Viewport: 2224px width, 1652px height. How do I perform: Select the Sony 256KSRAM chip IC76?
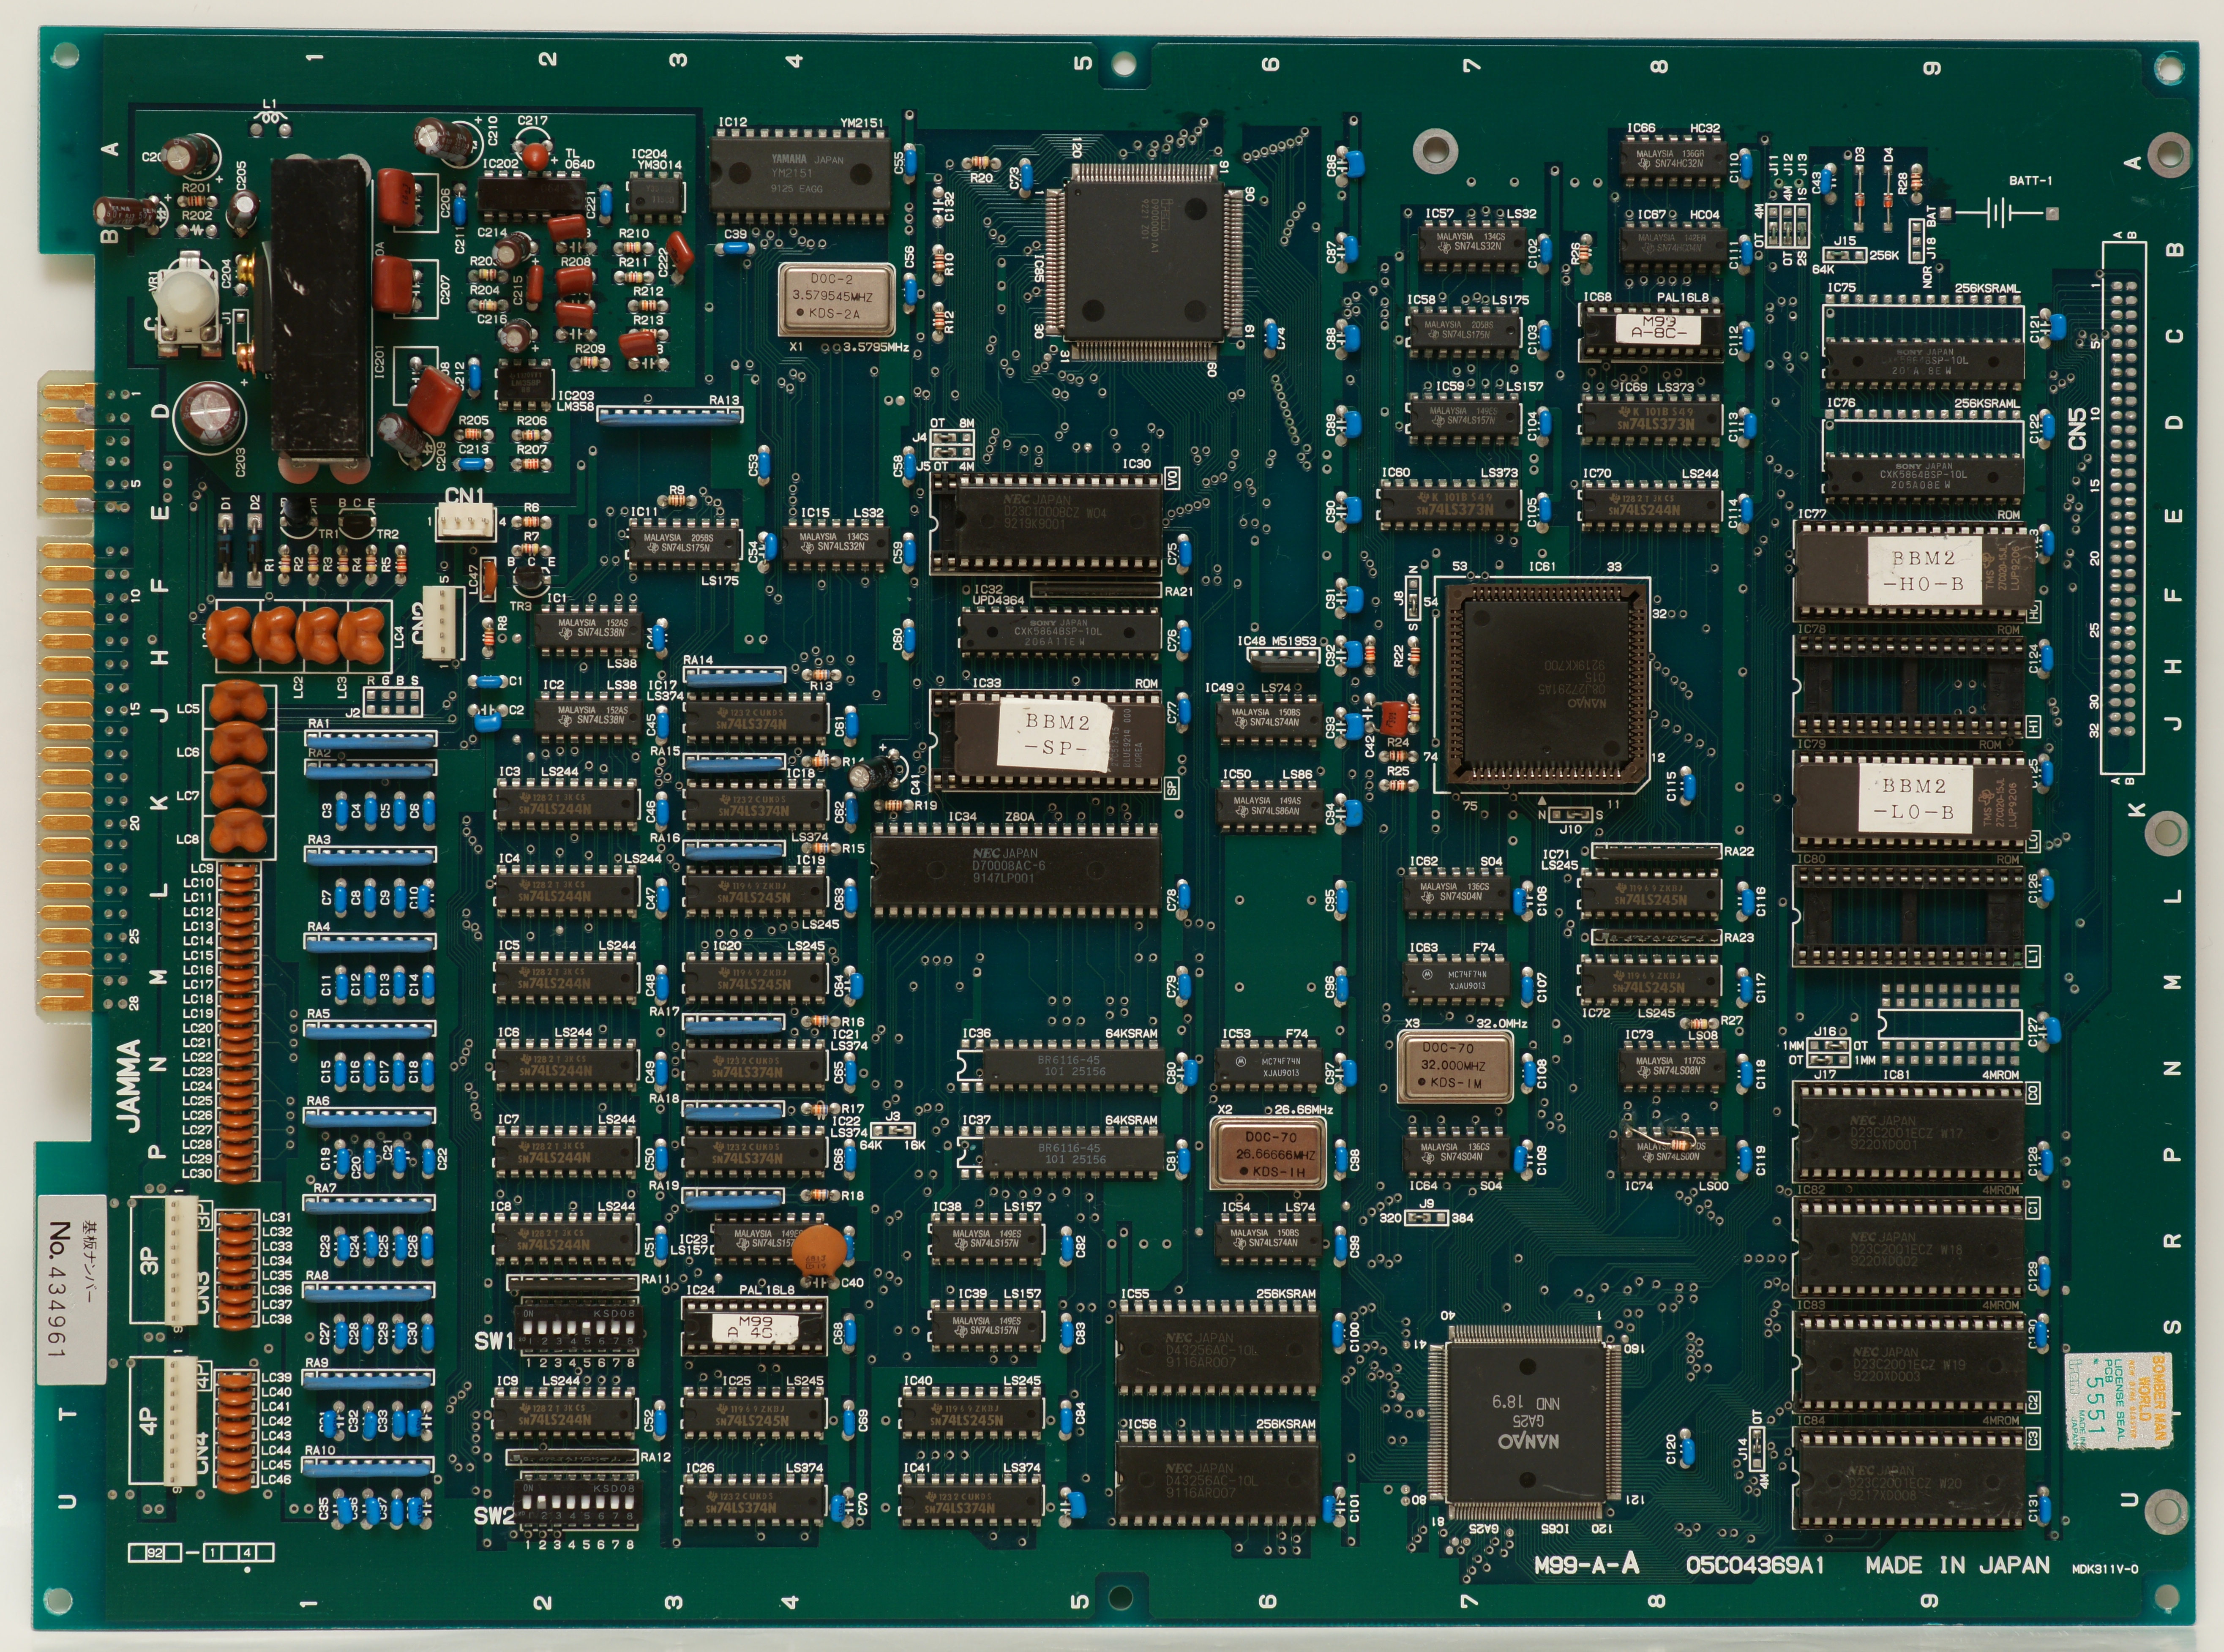click(x=1924, y=476)
